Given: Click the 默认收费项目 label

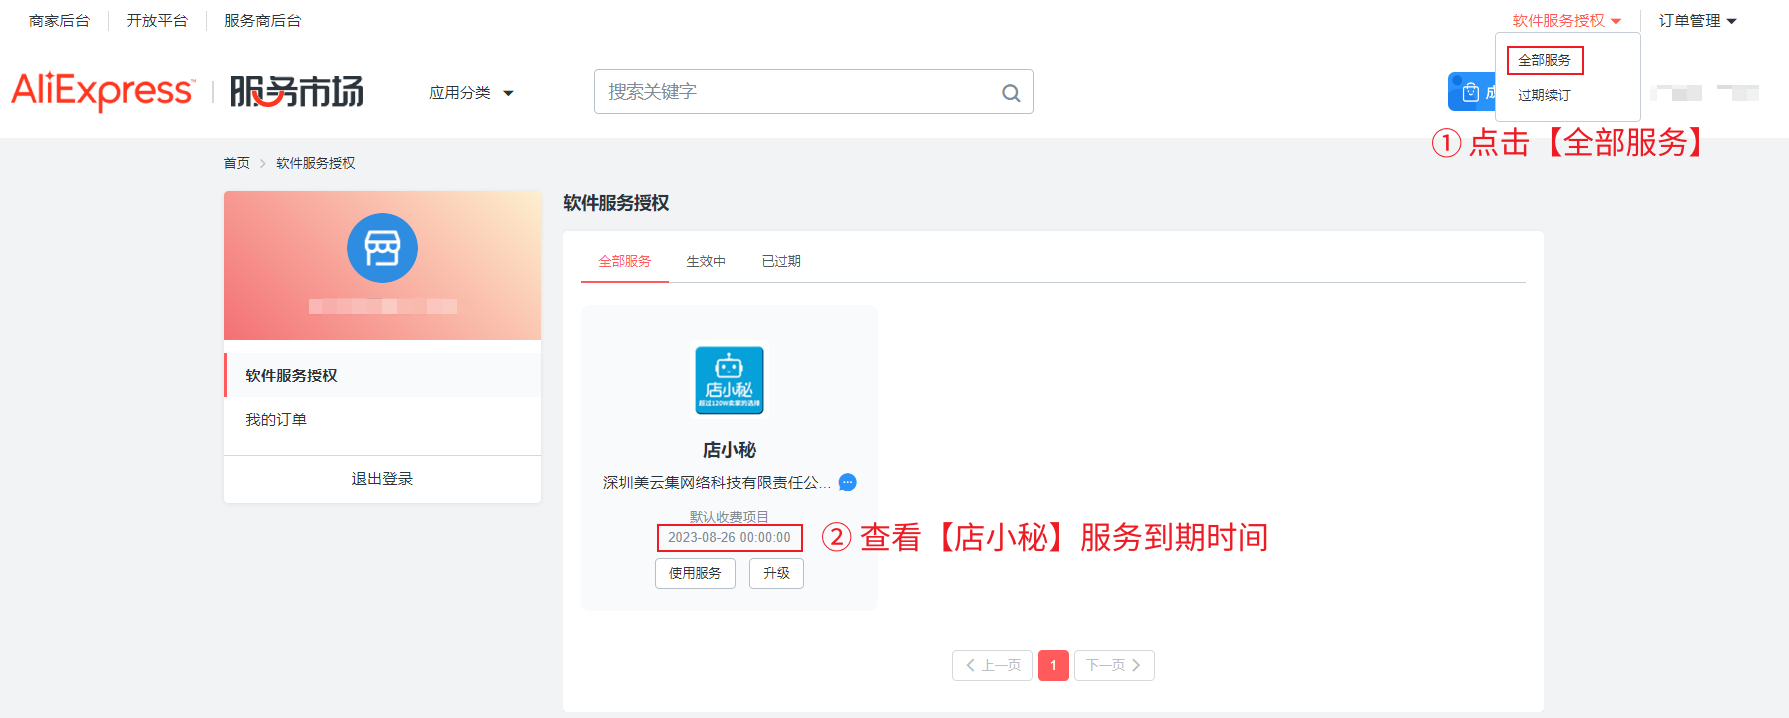Looking at the screenshot, I should pos(729,517).
